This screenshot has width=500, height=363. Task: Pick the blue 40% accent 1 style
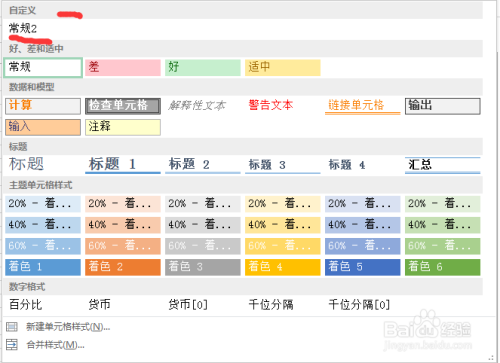(x=43, y=225)
